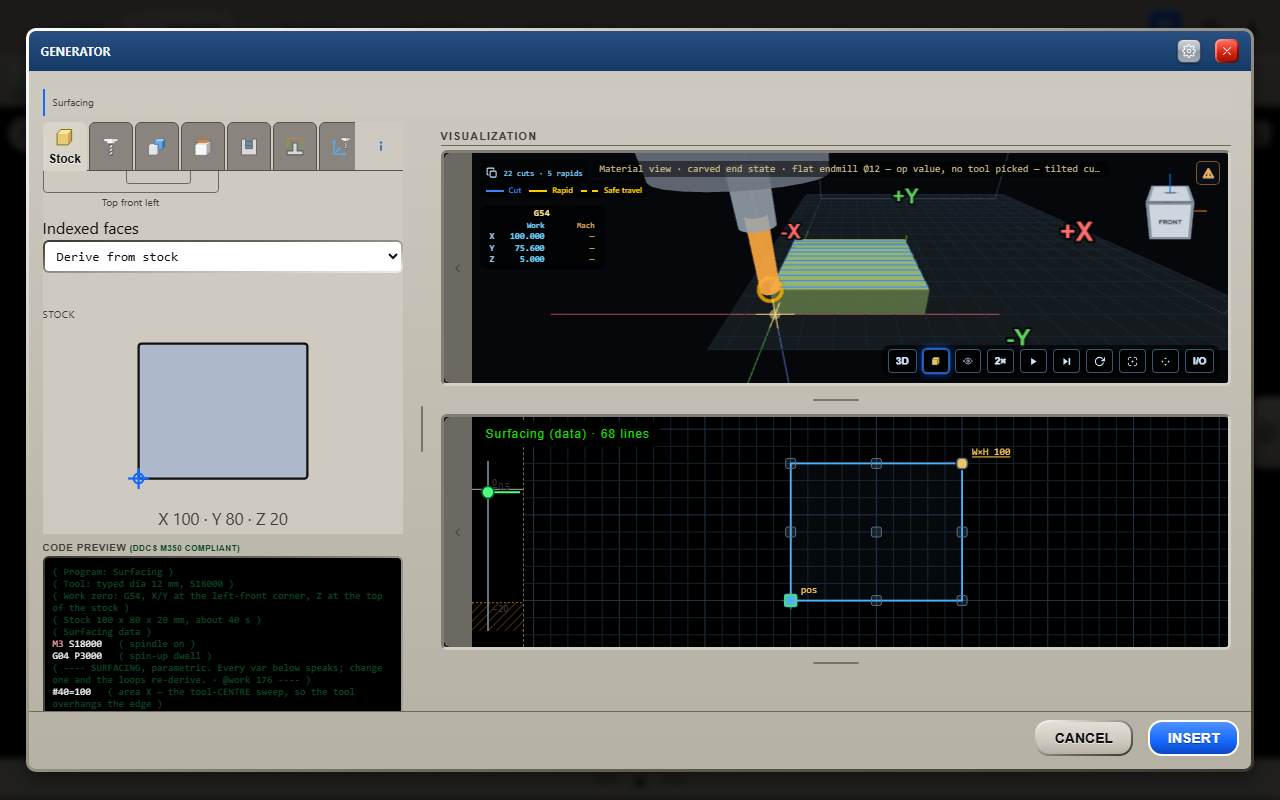This screenshot has width=1280, height=800.
Task: Click the green depth slider handle
Action: pos(488,492)
